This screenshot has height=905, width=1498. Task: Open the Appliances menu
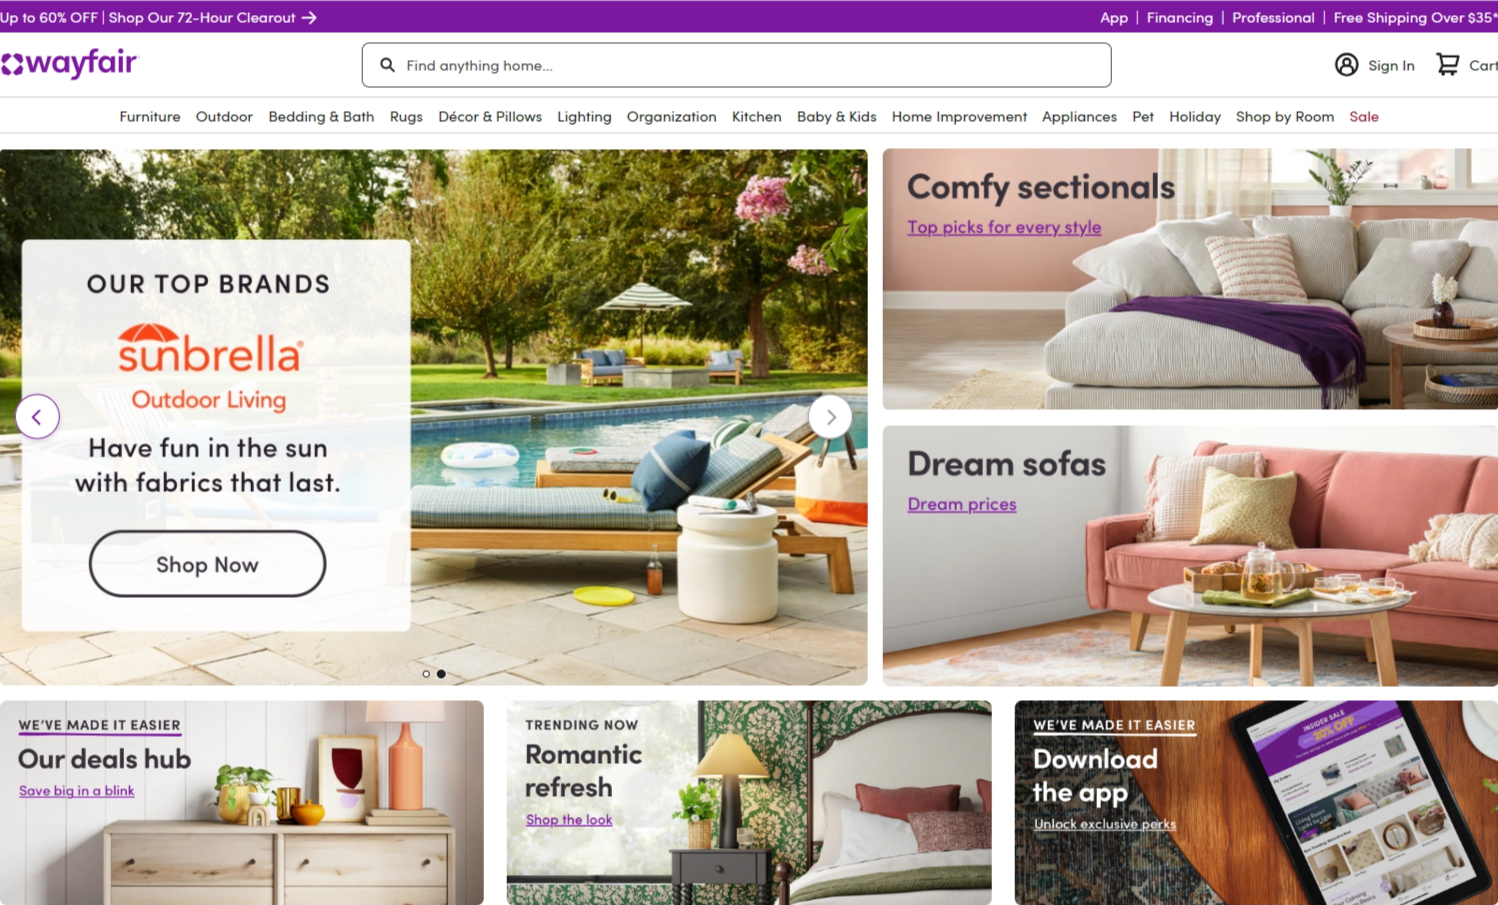click(1079, 117)
